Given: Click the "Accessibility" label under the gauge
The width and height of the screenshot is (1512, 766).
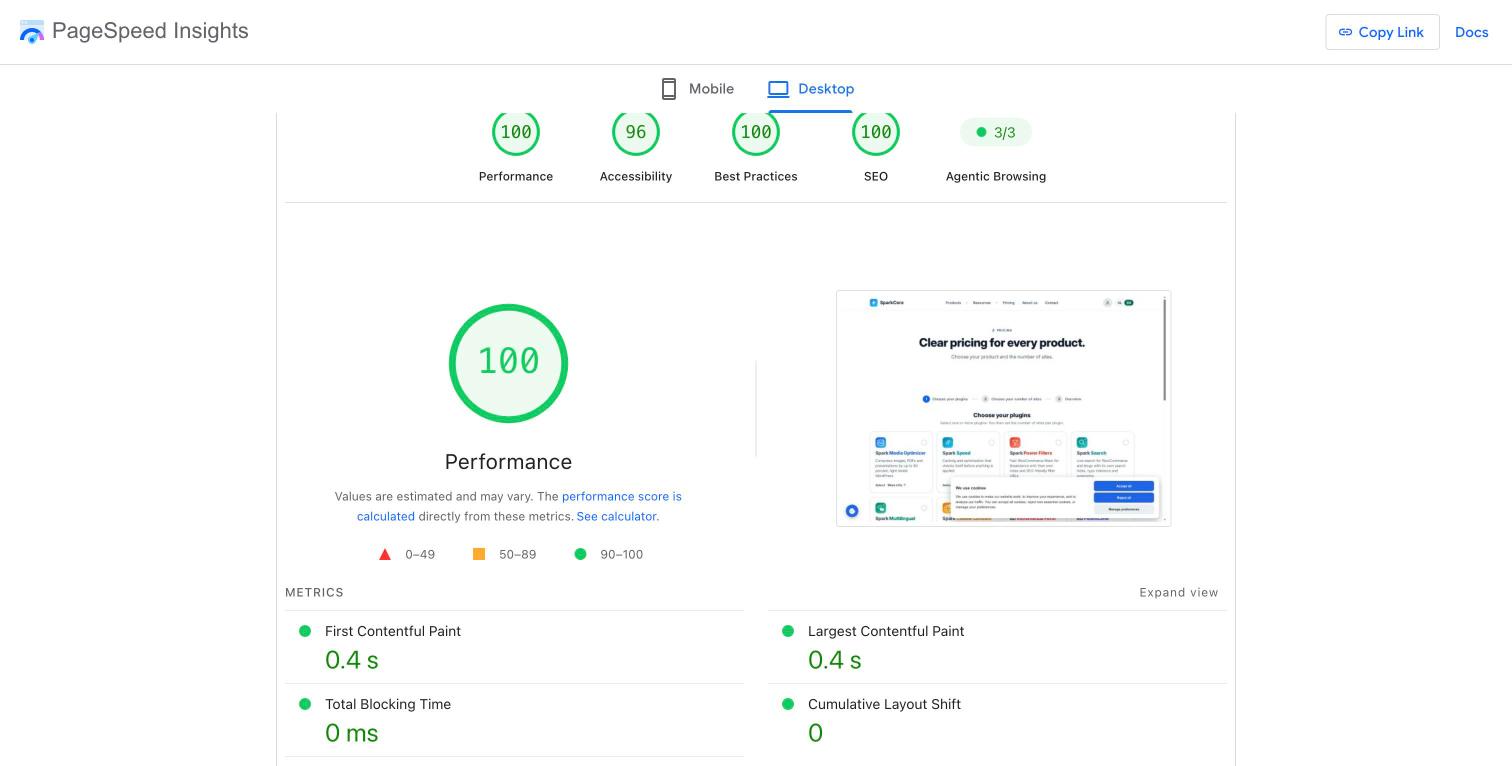Looking at the screenshot, I should [x=636, y=176].
